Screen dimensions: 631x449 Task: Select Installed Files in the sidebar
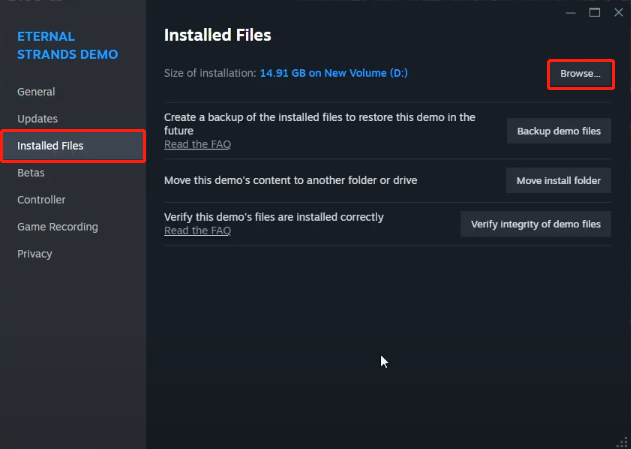pyautogui.click(x=73, y=146)
